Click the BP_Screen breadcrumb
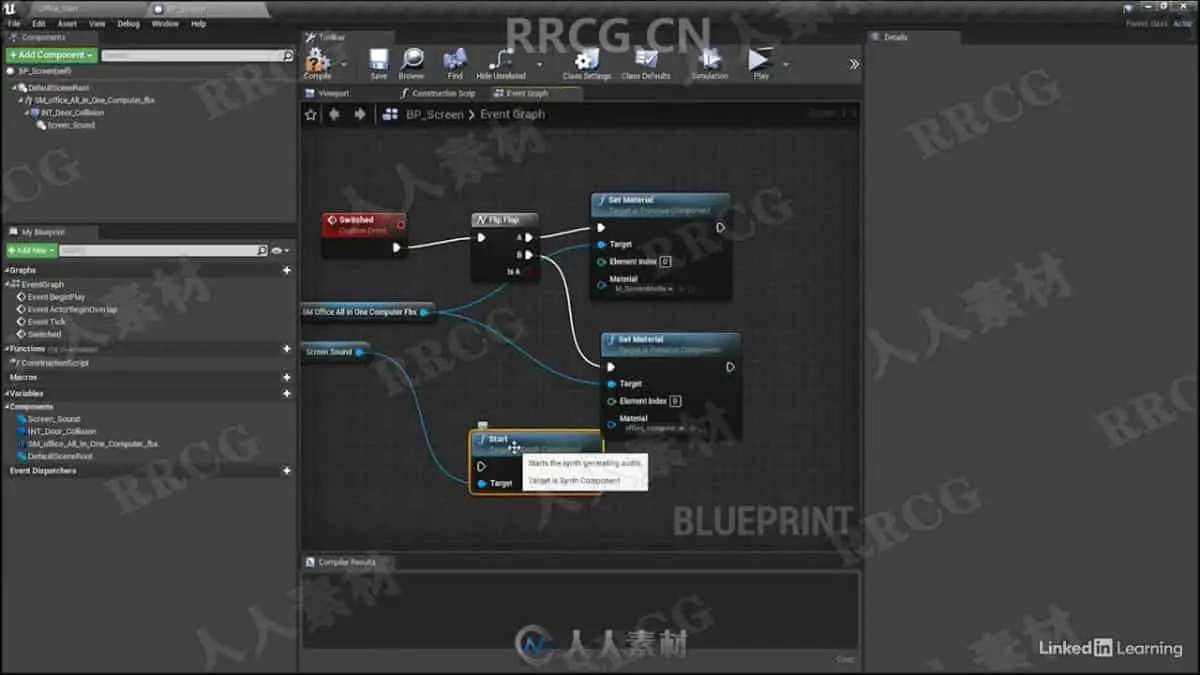 [x=434, y=114]
